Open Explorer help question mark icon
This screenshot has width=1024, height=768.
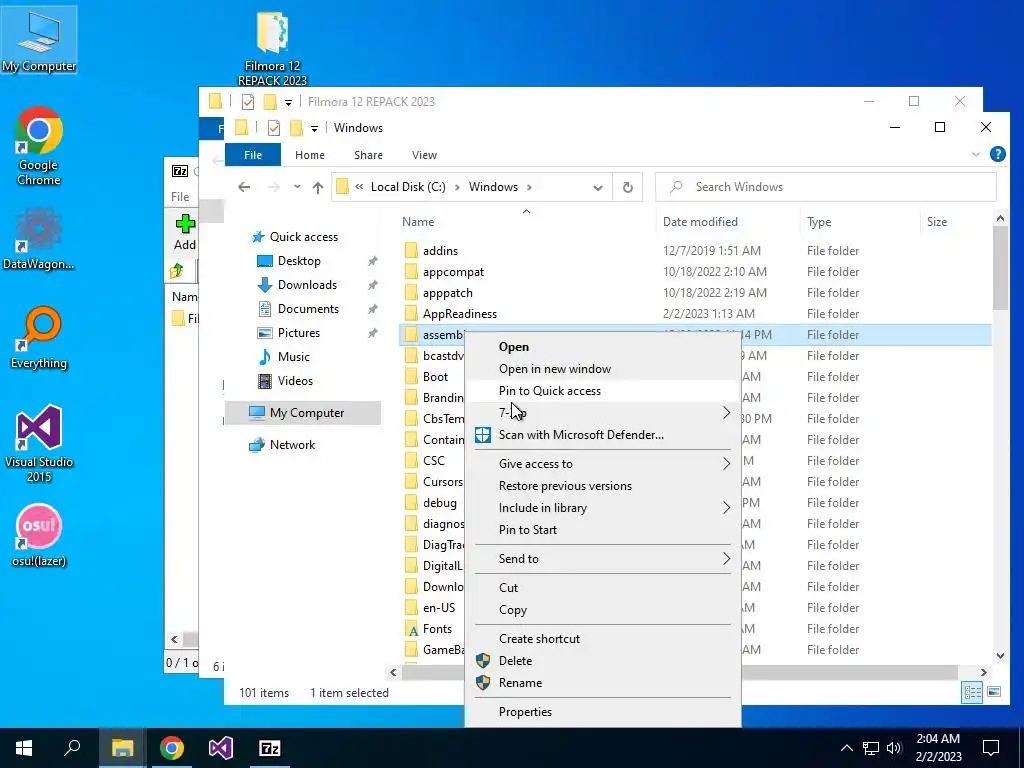[x=998, y=155]
